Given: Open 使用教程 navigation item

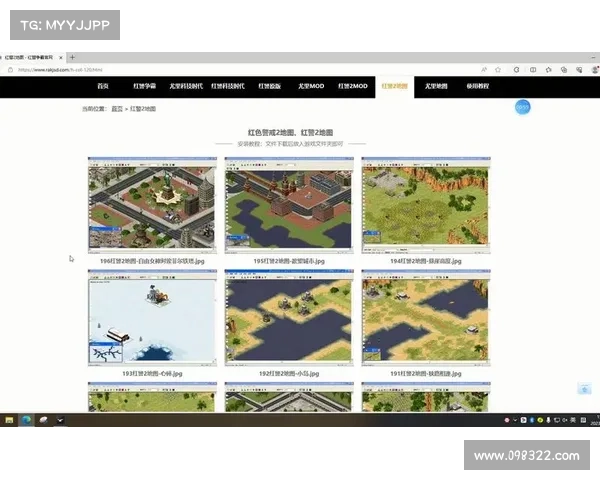Looking at the screenshot, I should 478,86.
